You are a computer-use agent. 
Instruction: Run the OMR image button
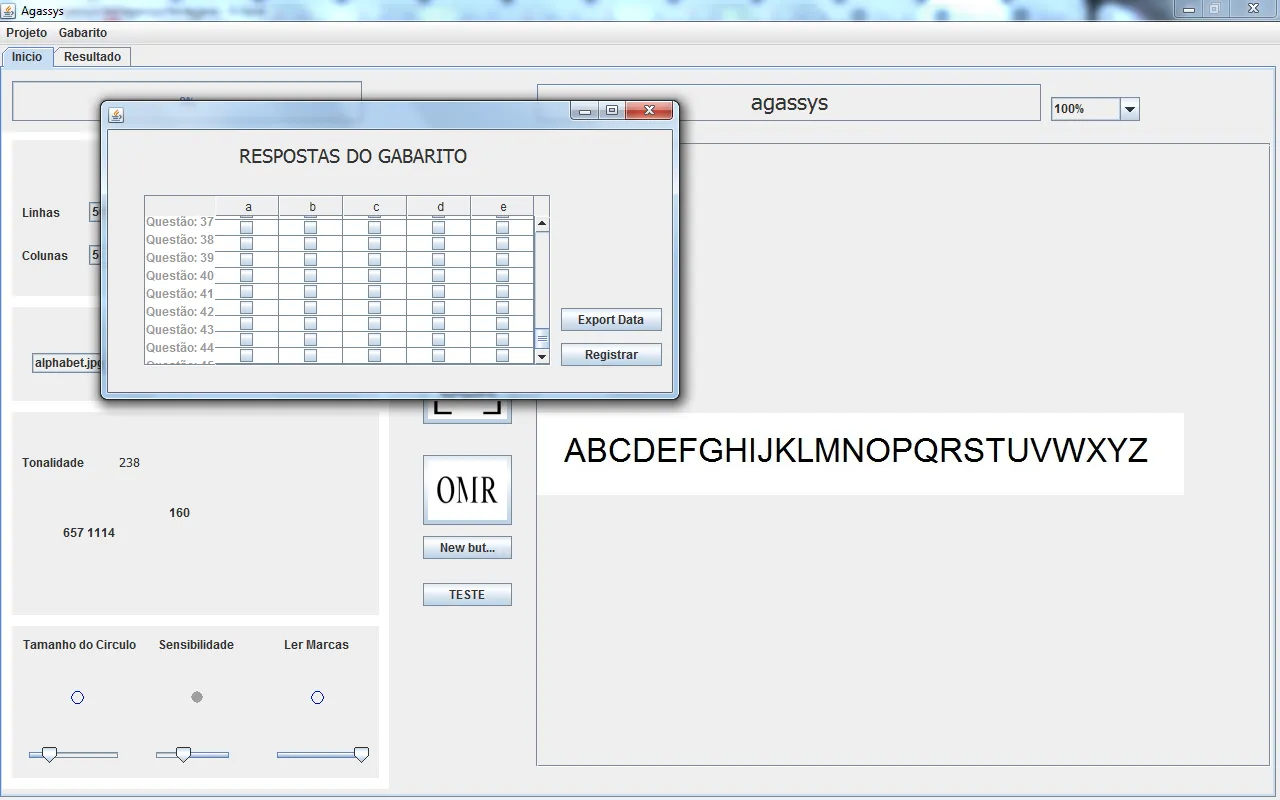467,490
